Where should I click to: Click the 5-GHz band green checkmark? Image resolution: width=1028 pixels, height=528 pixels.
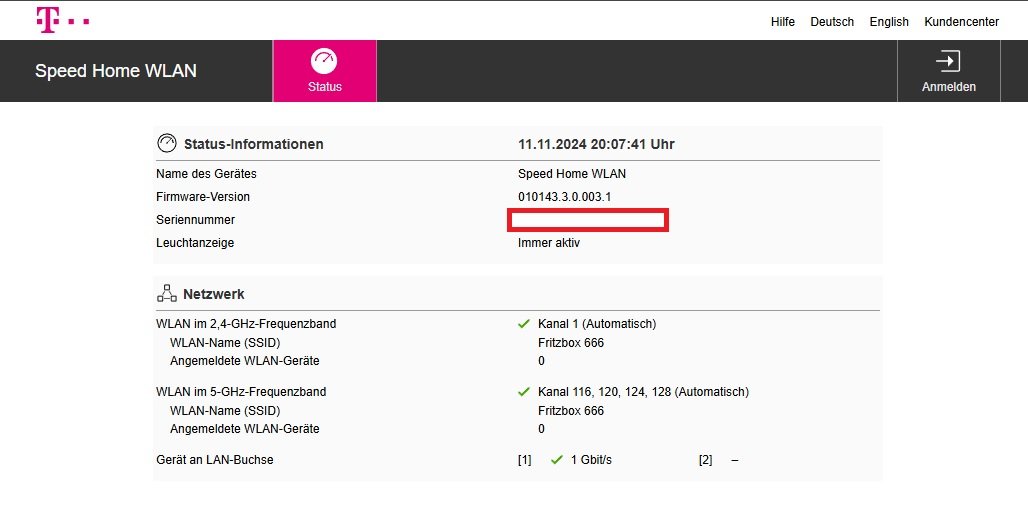(x=523, y=392)
